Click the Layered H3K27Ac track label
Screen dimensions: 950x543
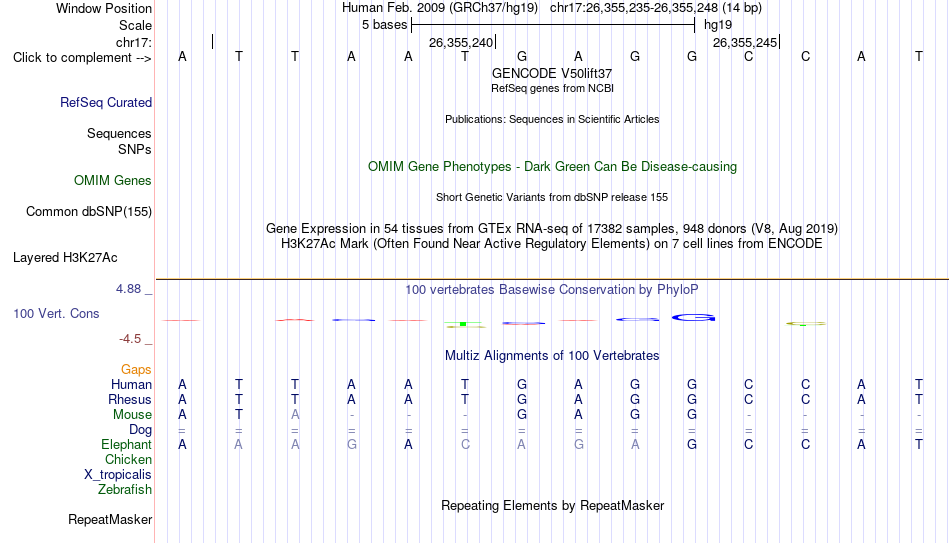65,258
